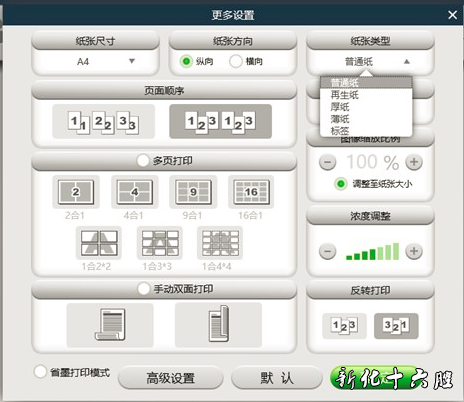Screen dimensions: 464x402
Task: Decrease image scaling percentage
Action: (x=328, y=162)
